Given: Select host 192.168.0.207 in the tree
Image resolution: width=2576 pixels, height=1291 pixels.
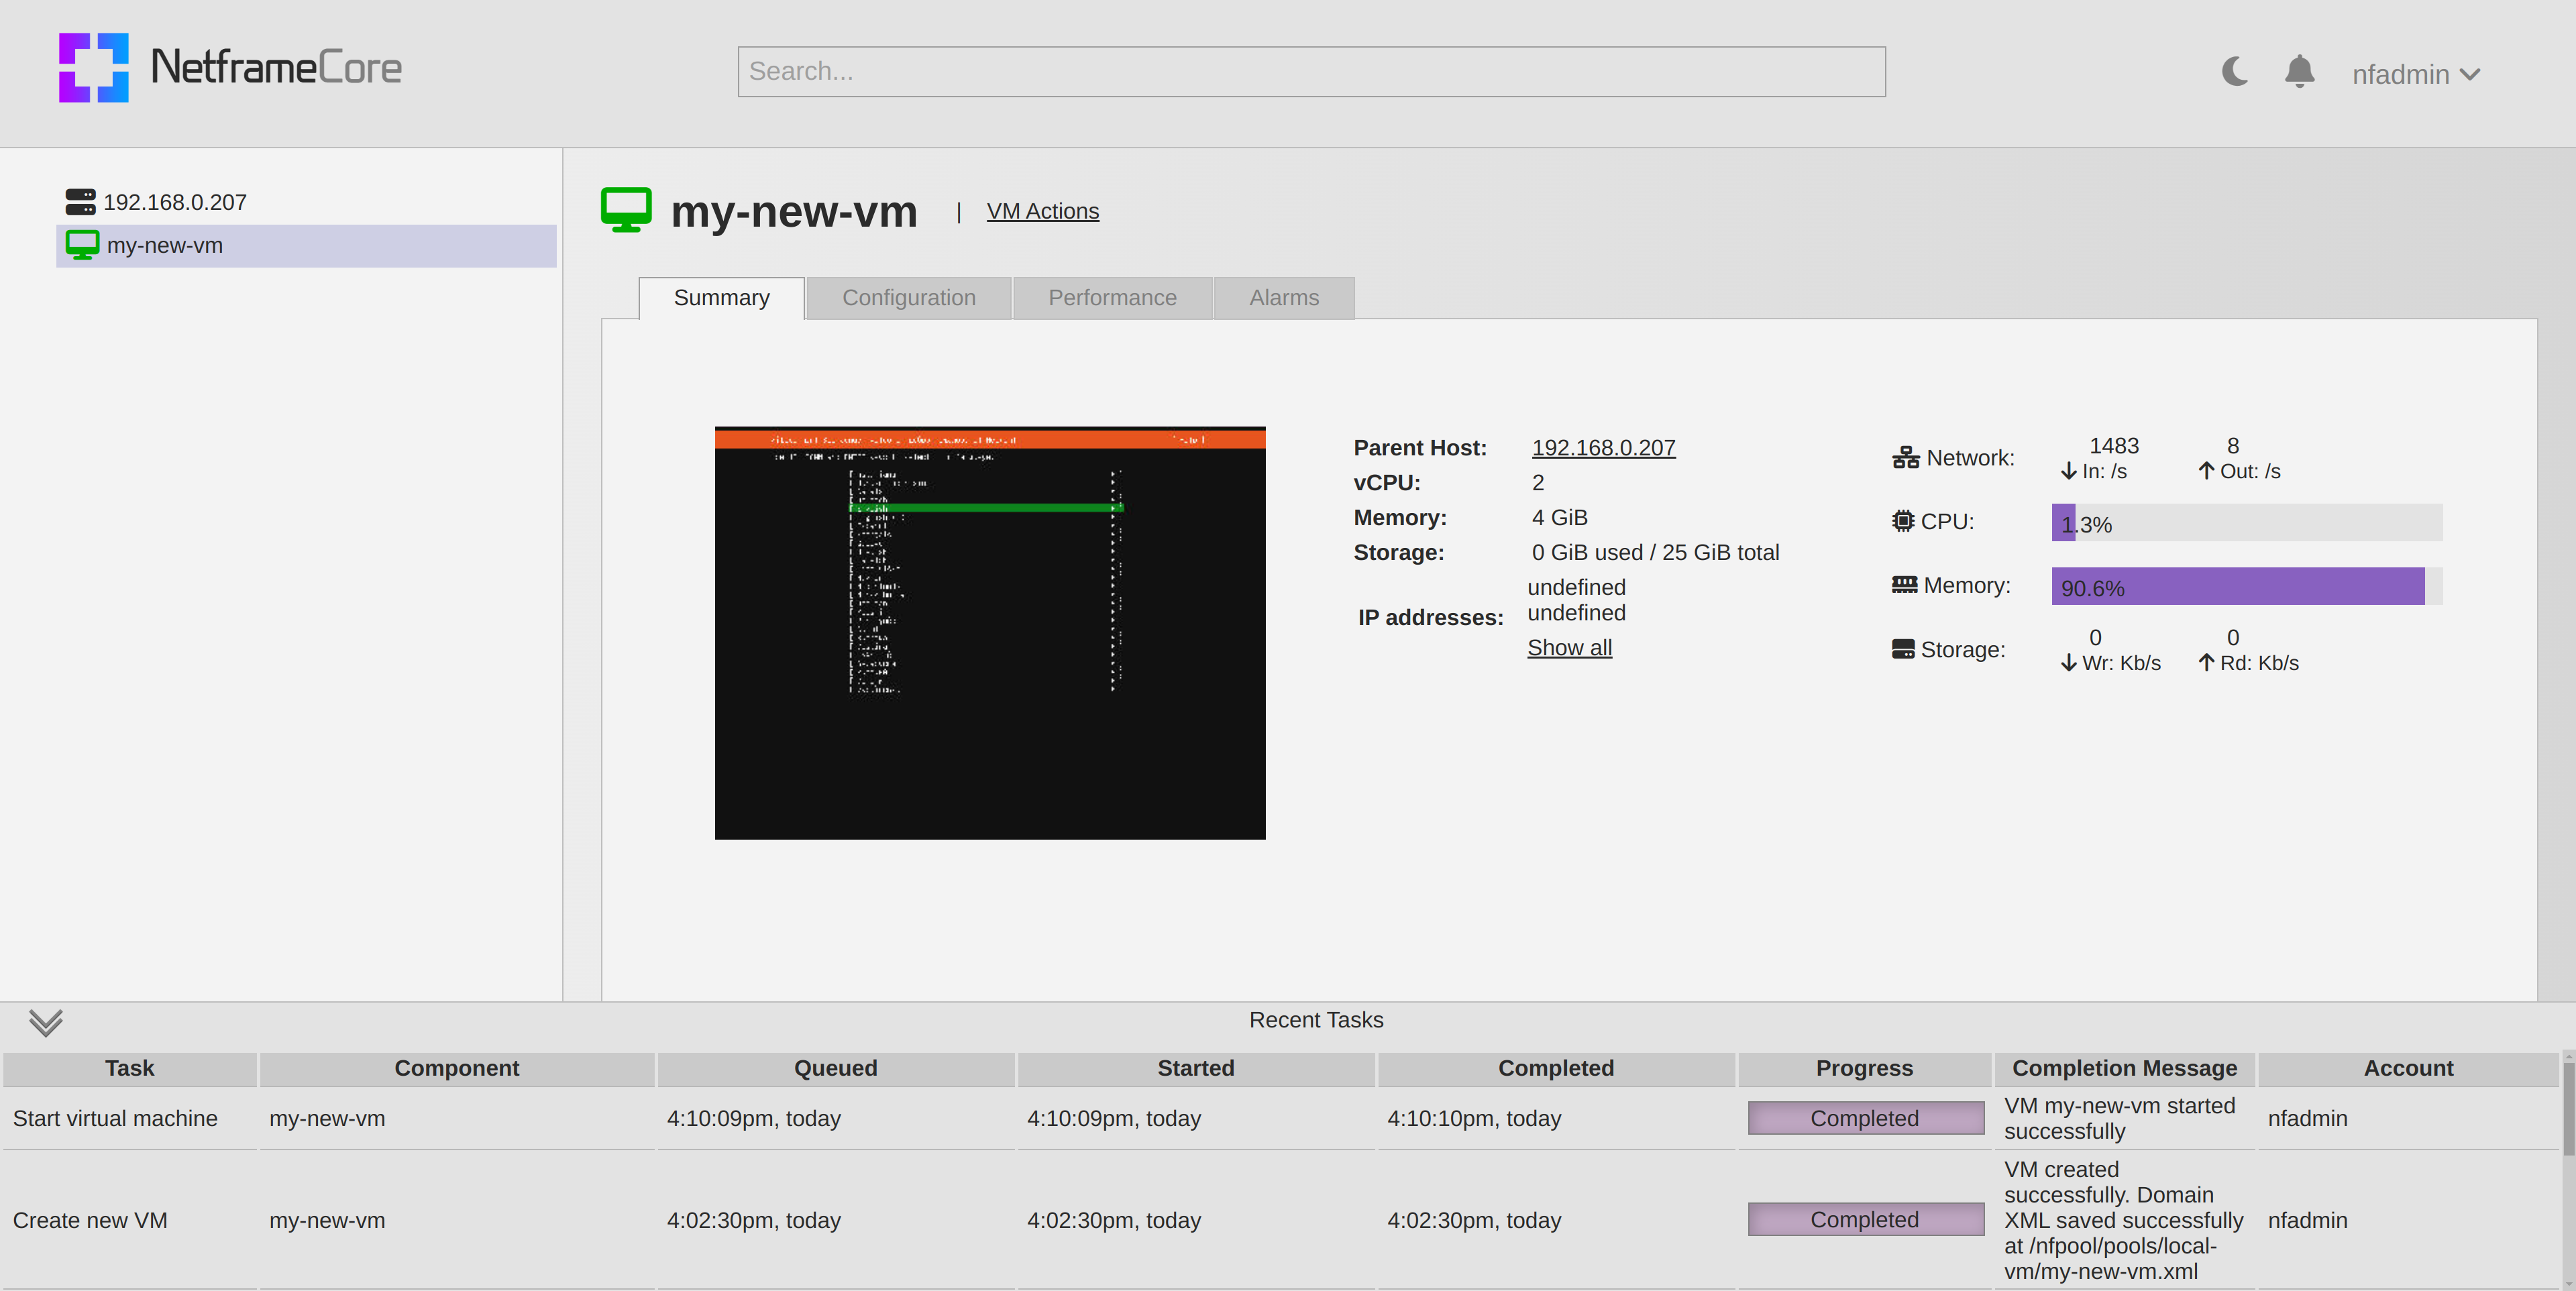Looking at the screenshot, I should [174, 202].
